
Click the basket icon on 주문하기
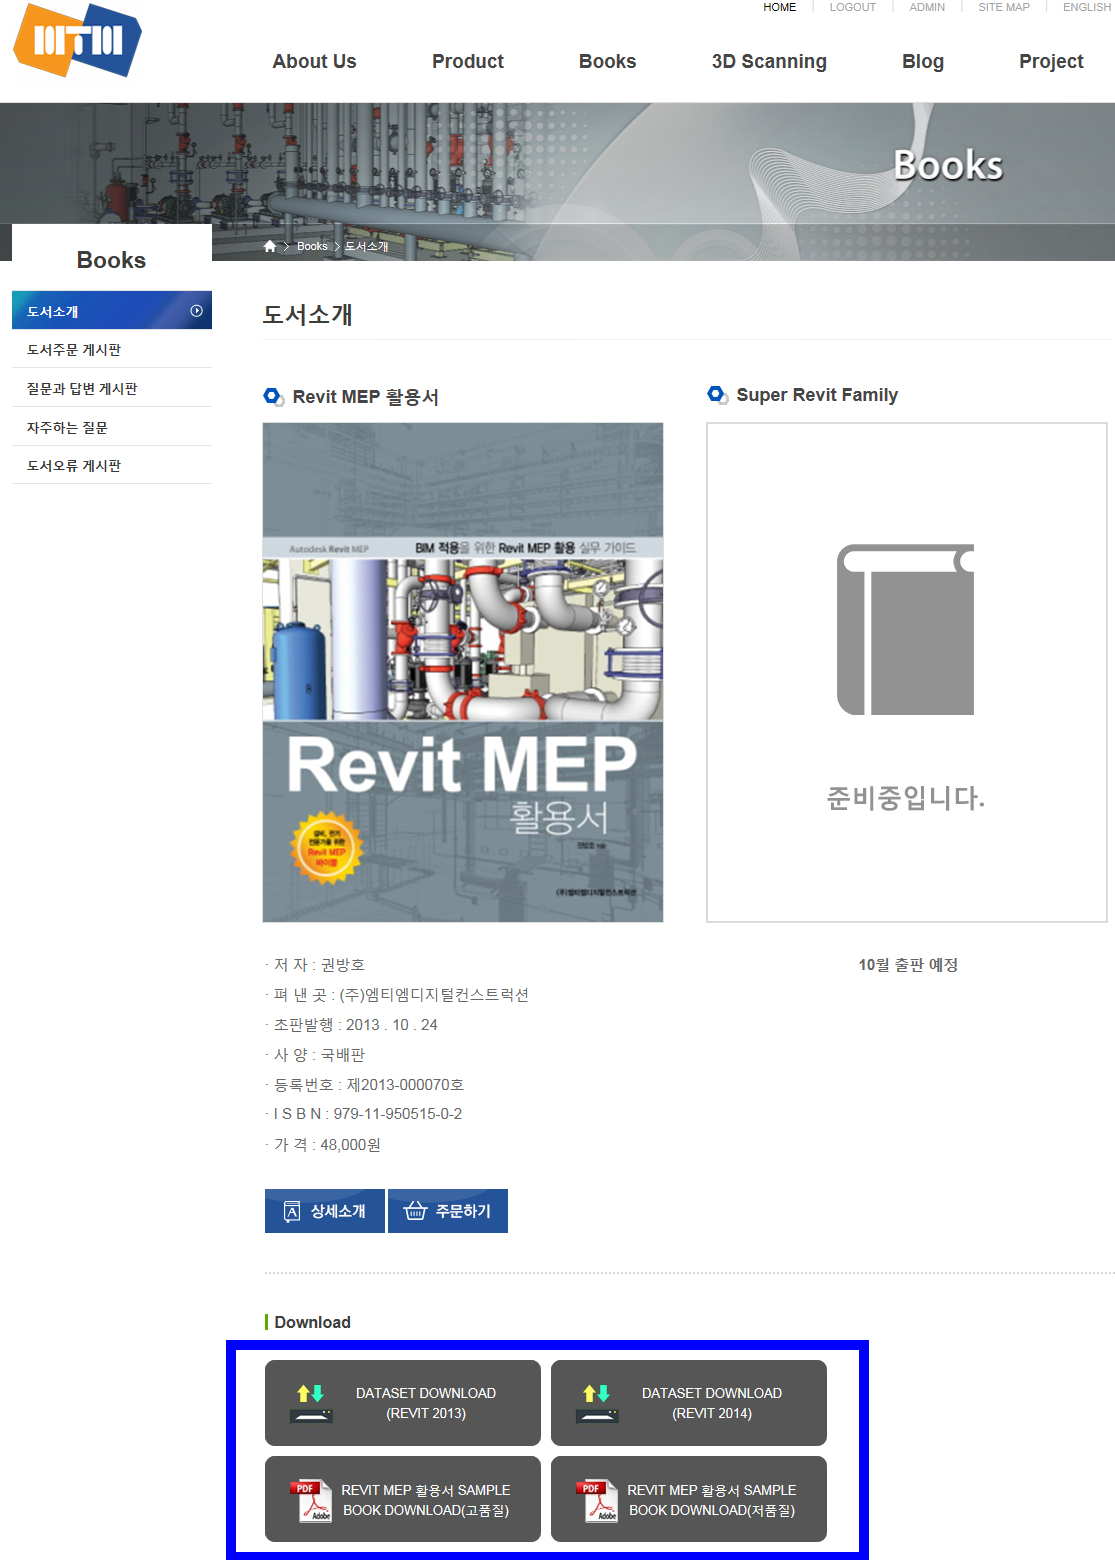[x=415, y=1211]
